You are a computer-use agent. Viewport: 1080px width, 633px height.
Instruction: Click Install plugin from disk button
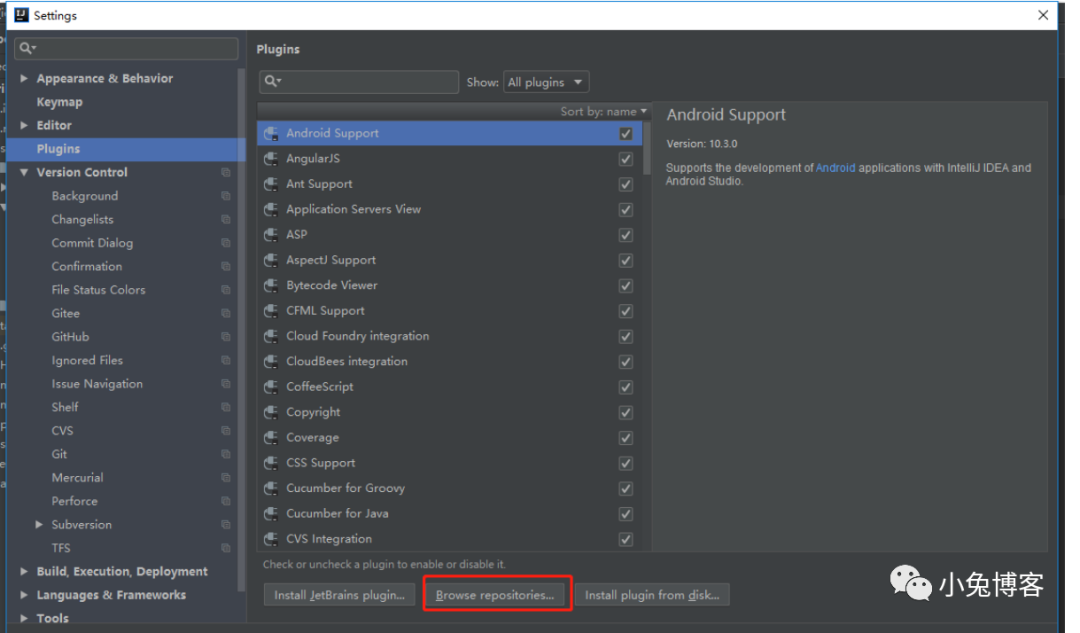coord(652,595)
